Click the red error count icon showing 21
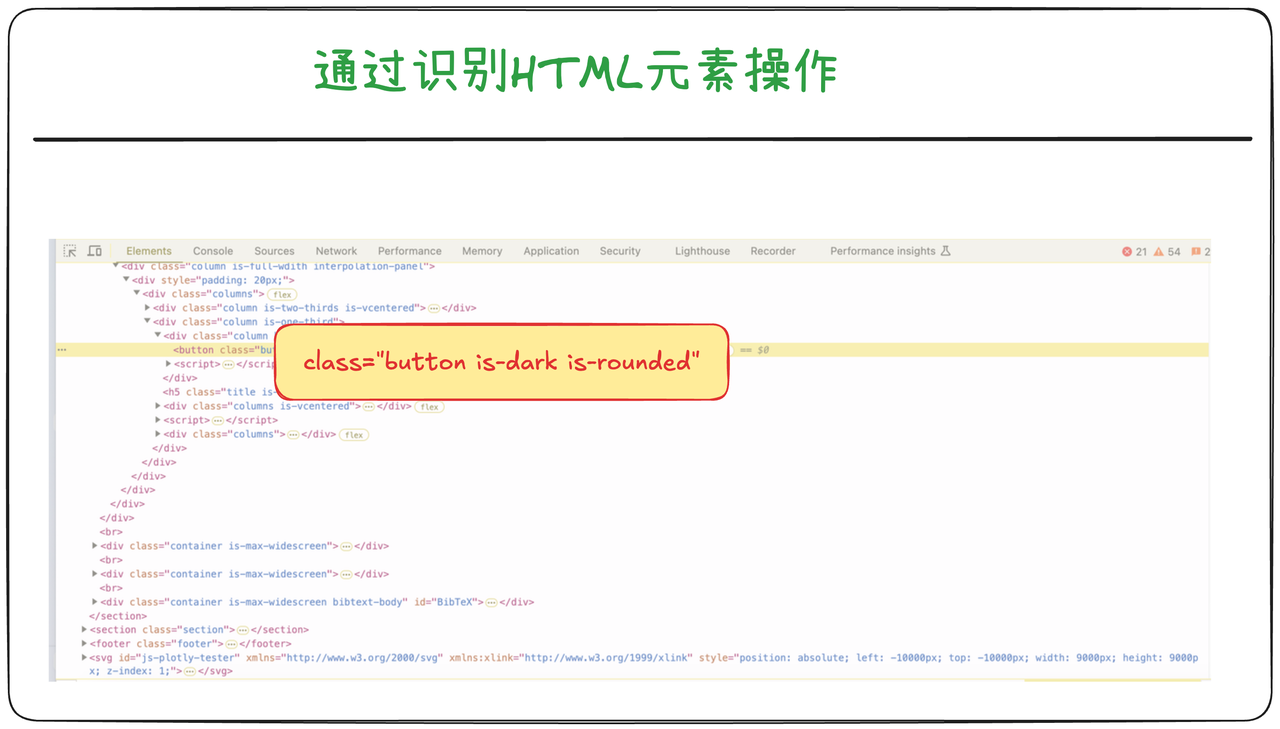The image size is (1280, 729). (x=1127, y=252)
